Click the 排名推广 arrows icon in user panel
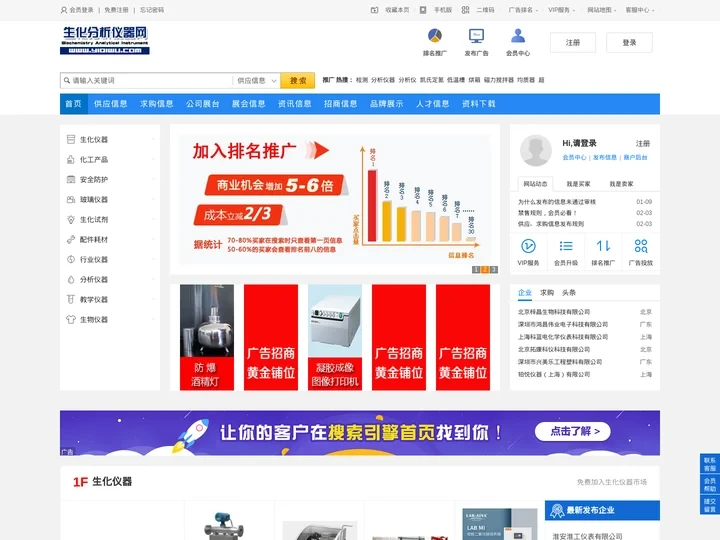720x540 pixels. (603, 246)
